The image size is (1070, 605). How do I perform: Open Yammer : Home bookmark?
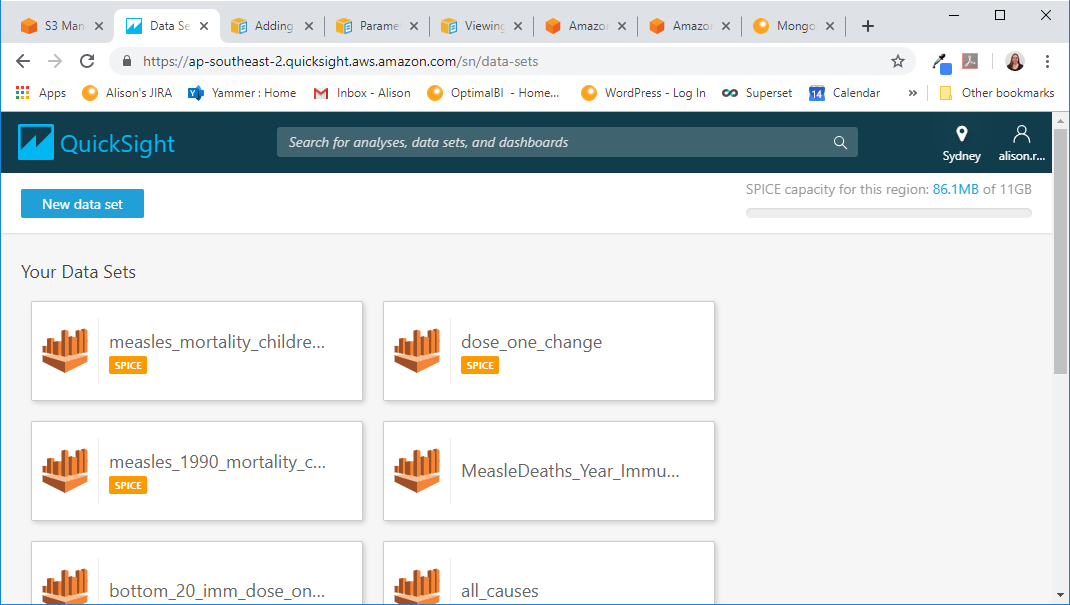tap(242, 93)
